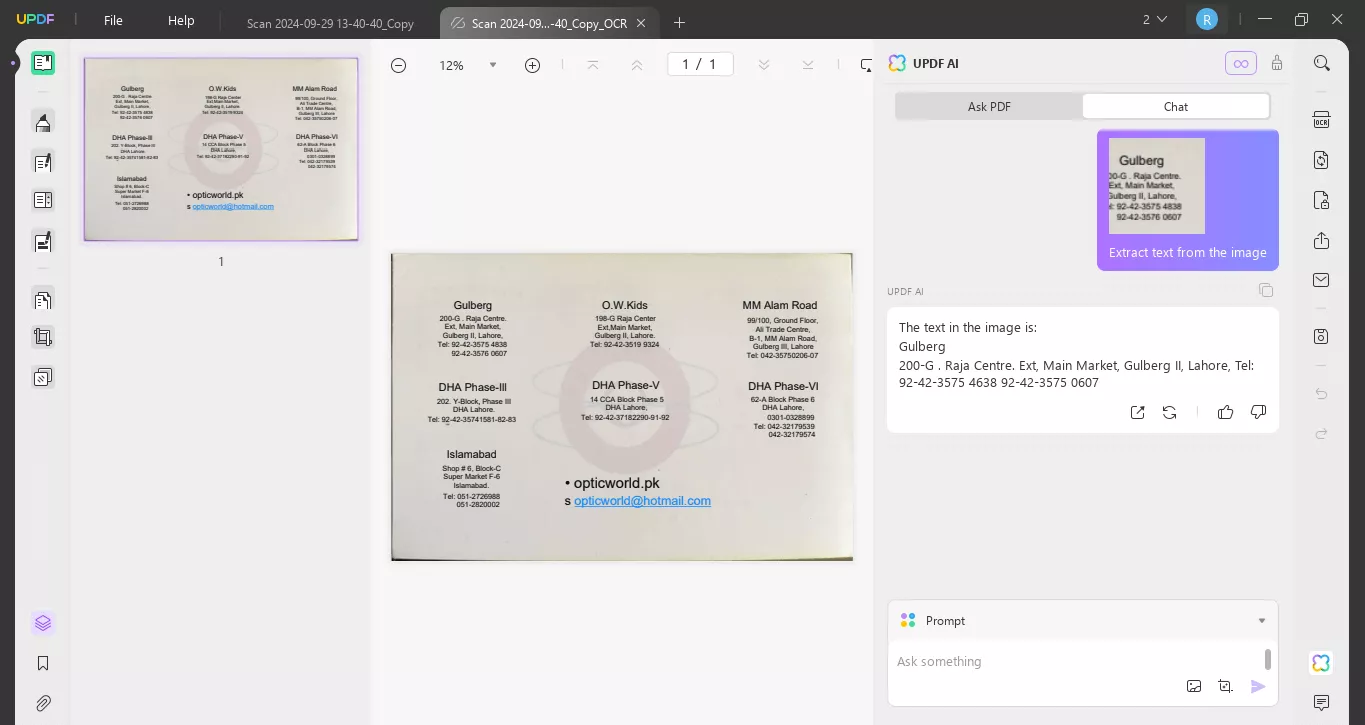
Task: Select the Crop Pages tool
Action: pos(43,337)
